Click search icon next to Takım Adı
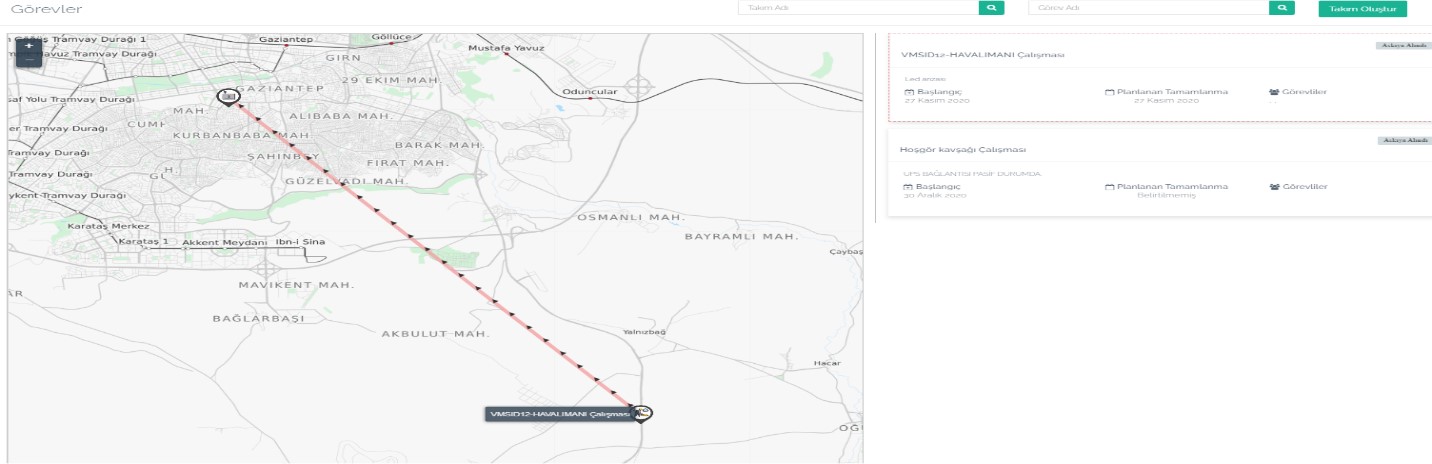Image resolution: width=1432 pixels, height=464 pixels. click(991, 8)
